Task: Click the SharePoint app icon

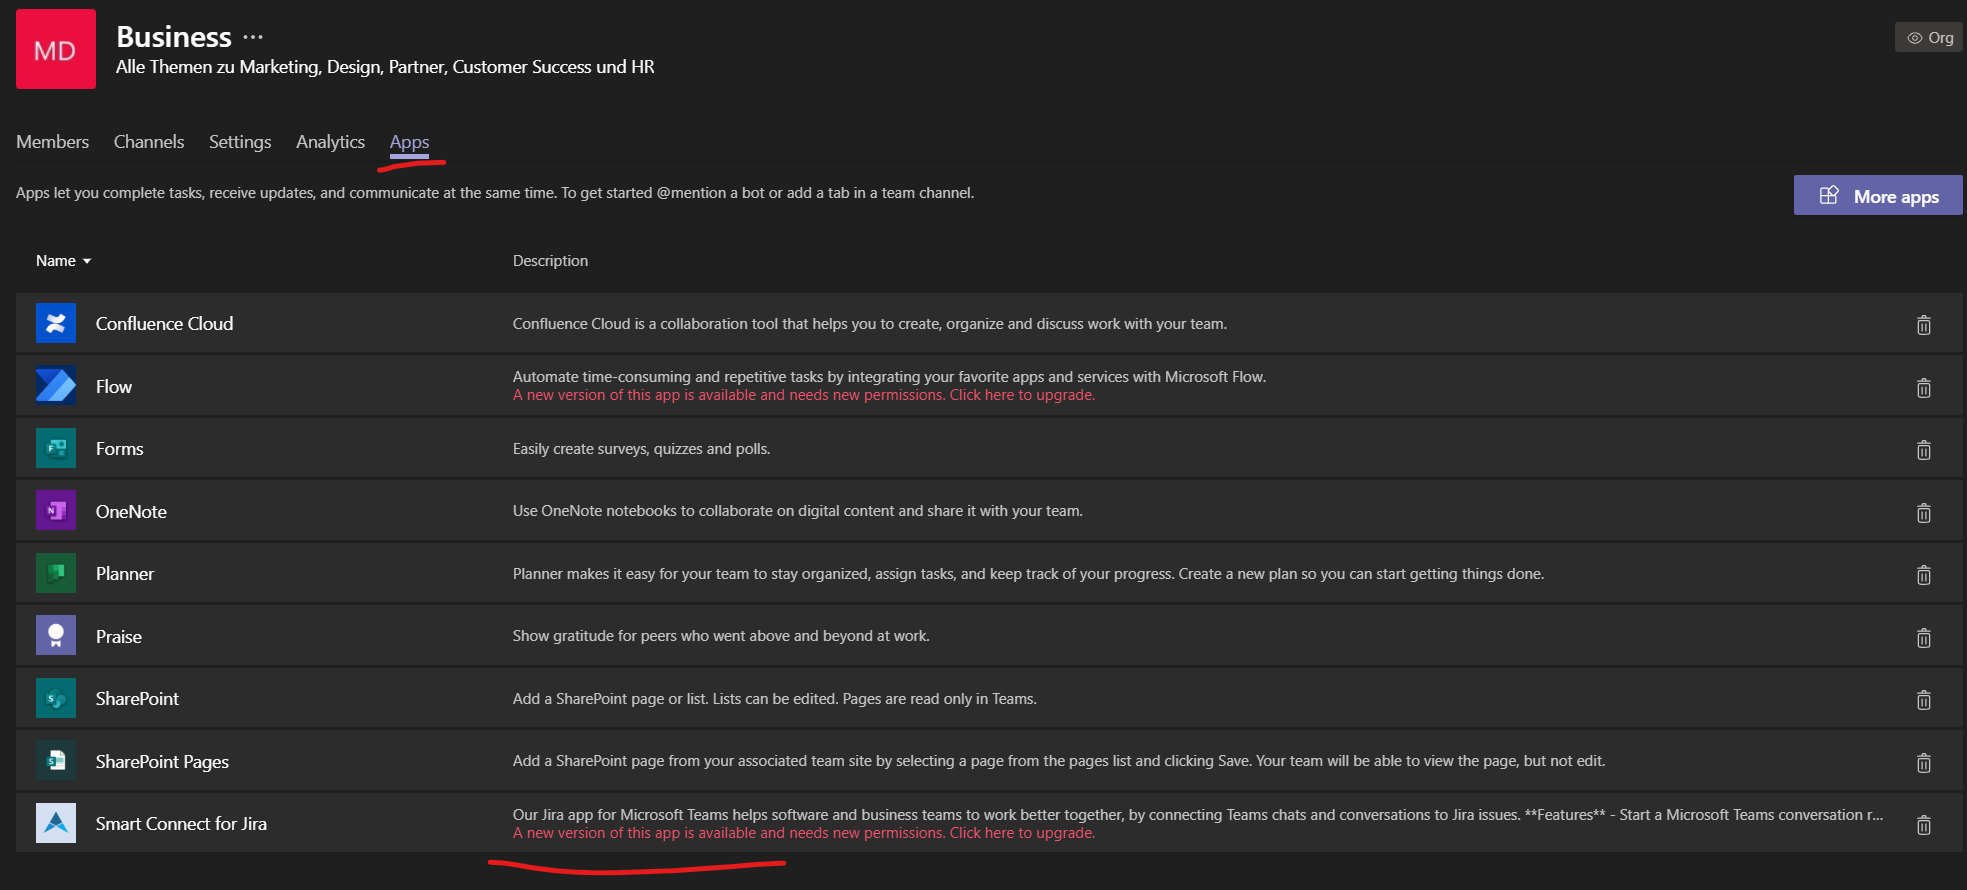Action: coord(56,698)
